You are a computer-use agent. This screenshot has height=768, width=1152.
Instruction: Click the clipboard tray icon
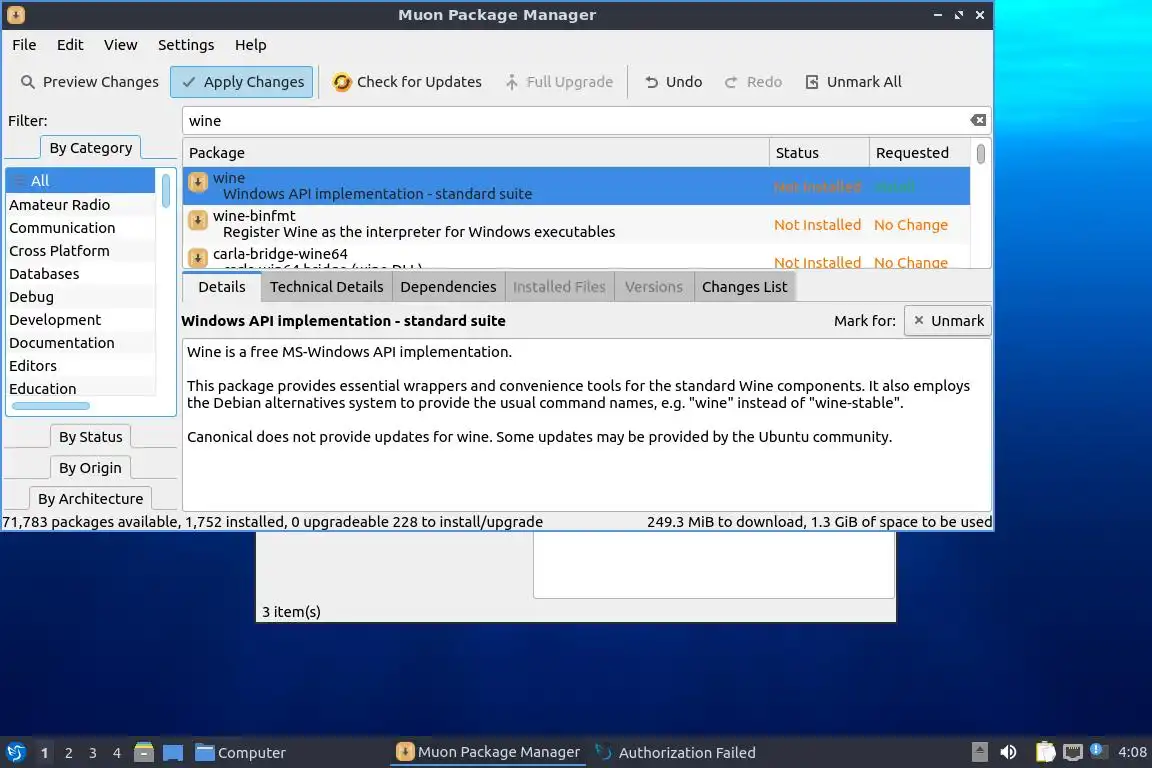(1045, 752)
